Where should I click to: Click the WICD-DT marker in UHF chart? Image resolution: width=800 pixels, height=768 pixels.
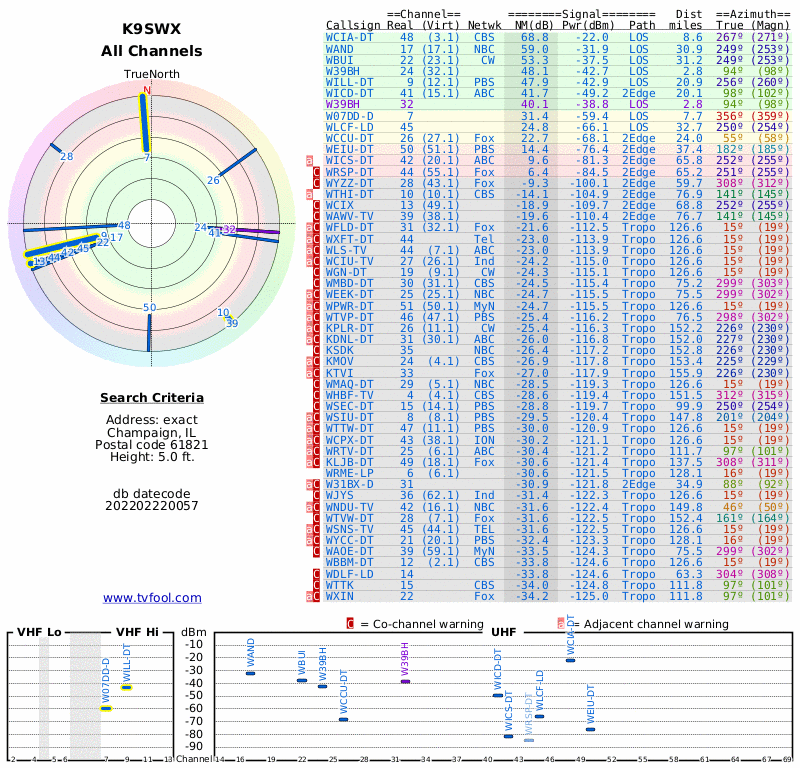pyautogui.click(x=498, y=696)
